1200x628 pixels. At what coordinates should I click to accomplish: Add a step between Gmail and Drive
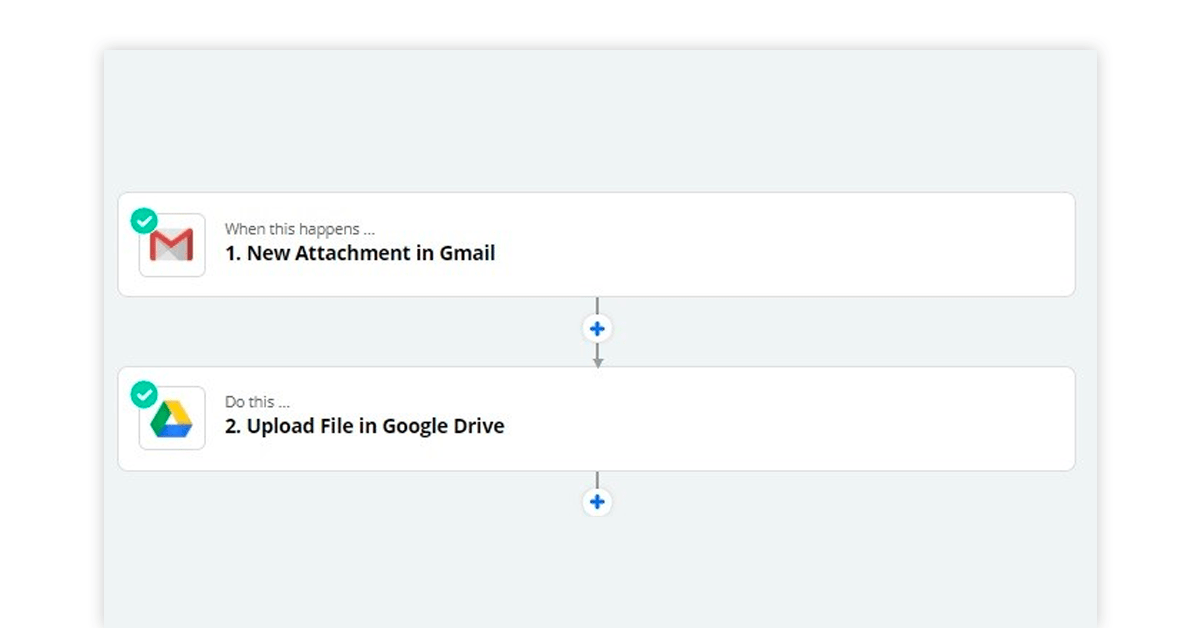597,329
